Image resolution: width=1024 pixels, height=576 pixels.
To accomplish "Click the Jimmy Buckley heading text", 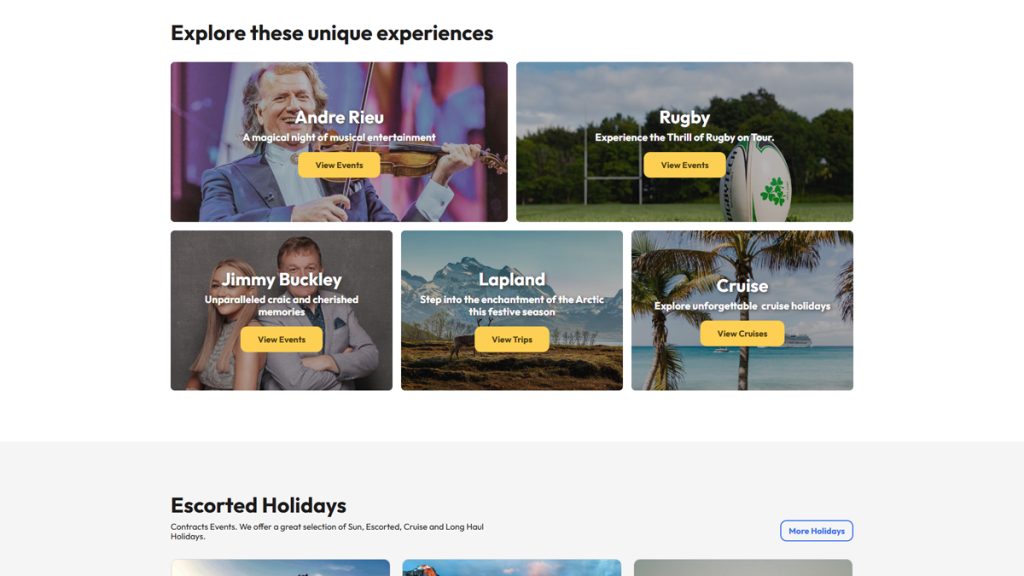I will pos(281,280).
